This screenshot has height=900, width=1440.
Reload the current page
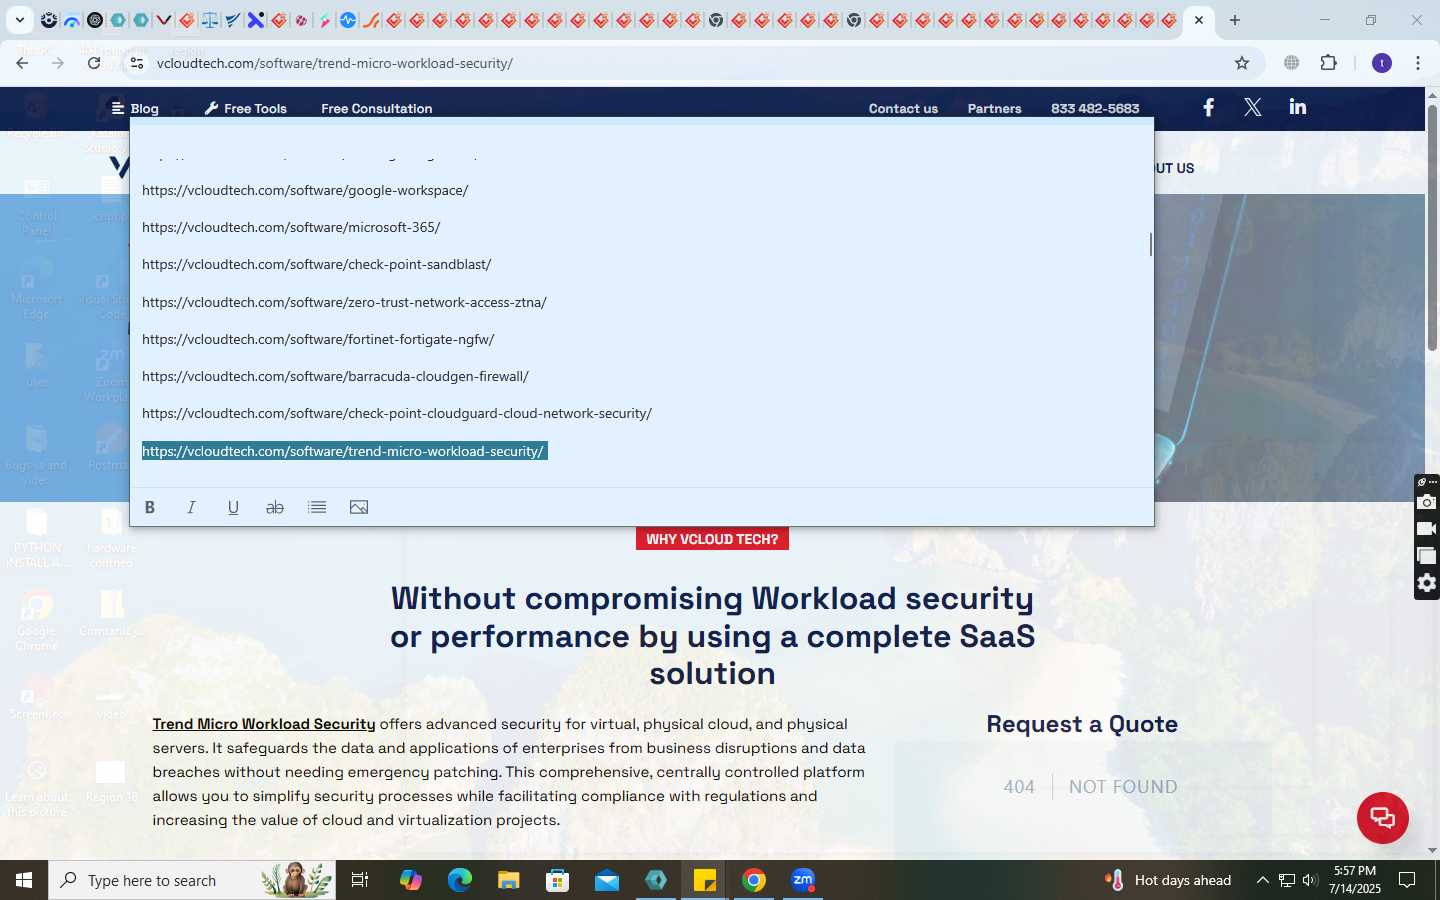coord(94,63)
